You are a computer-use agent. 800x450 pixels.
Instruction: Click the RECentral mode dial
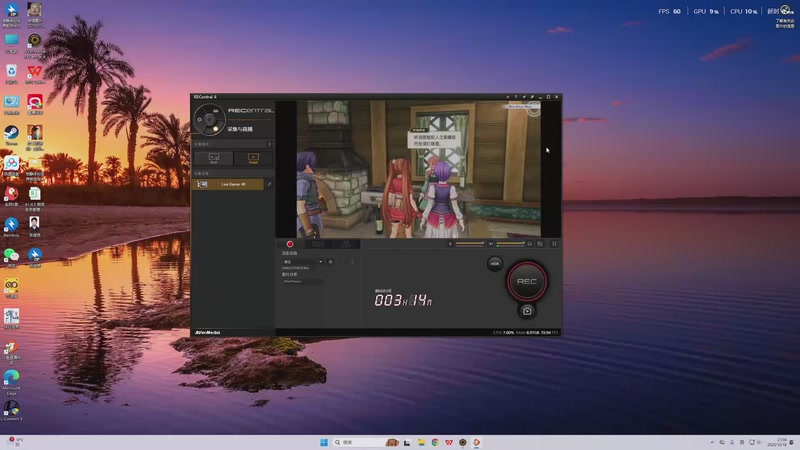coord(209,120)
